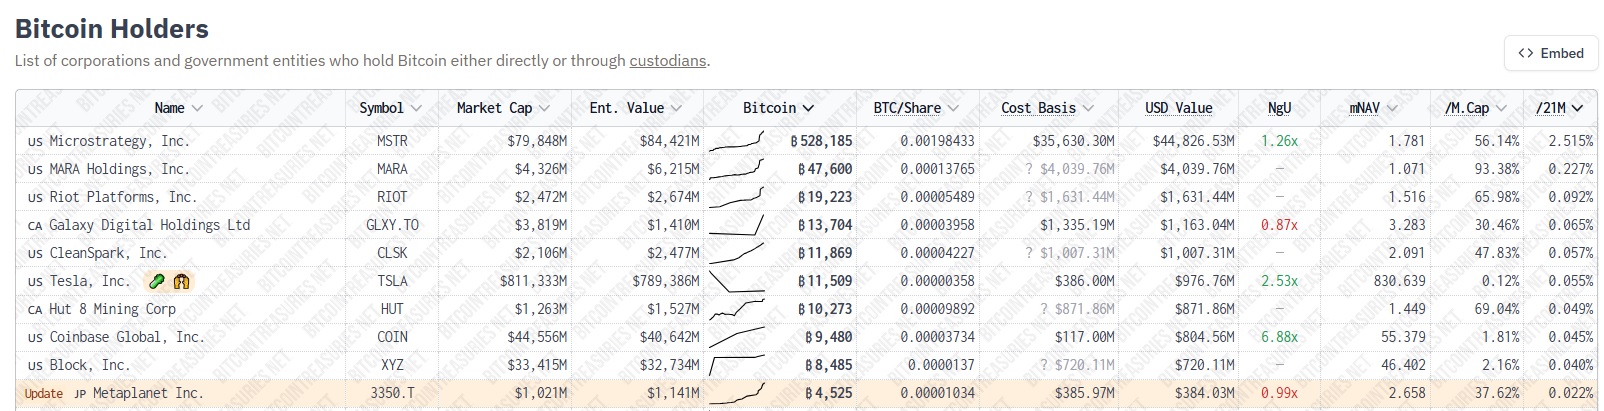The image size is (1604, 411).
Task: Sort by the mNAV column header
Action: point(1373,108)
